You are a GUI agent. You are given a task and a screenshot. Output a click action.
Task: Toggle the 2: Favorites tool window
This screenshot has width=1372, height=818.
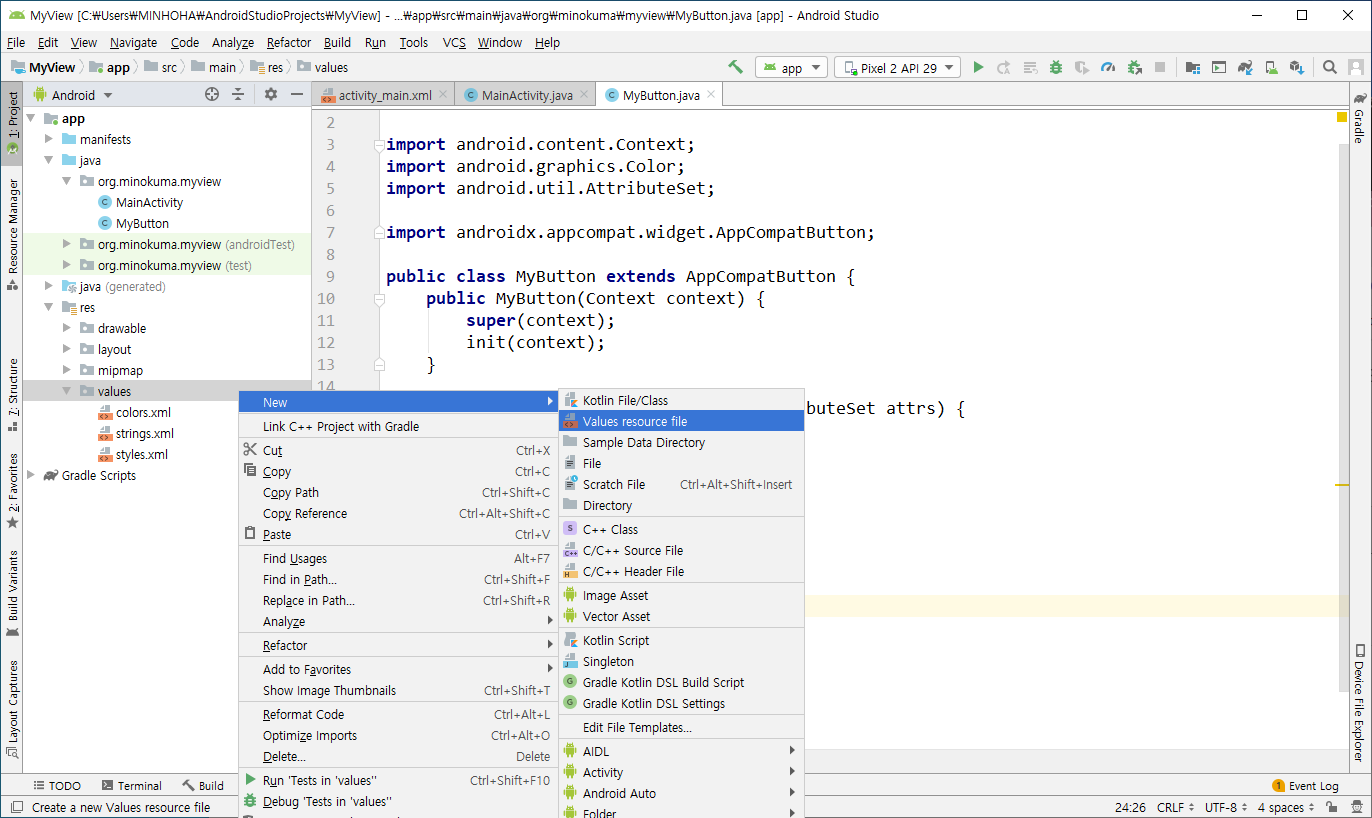point(12,489)
